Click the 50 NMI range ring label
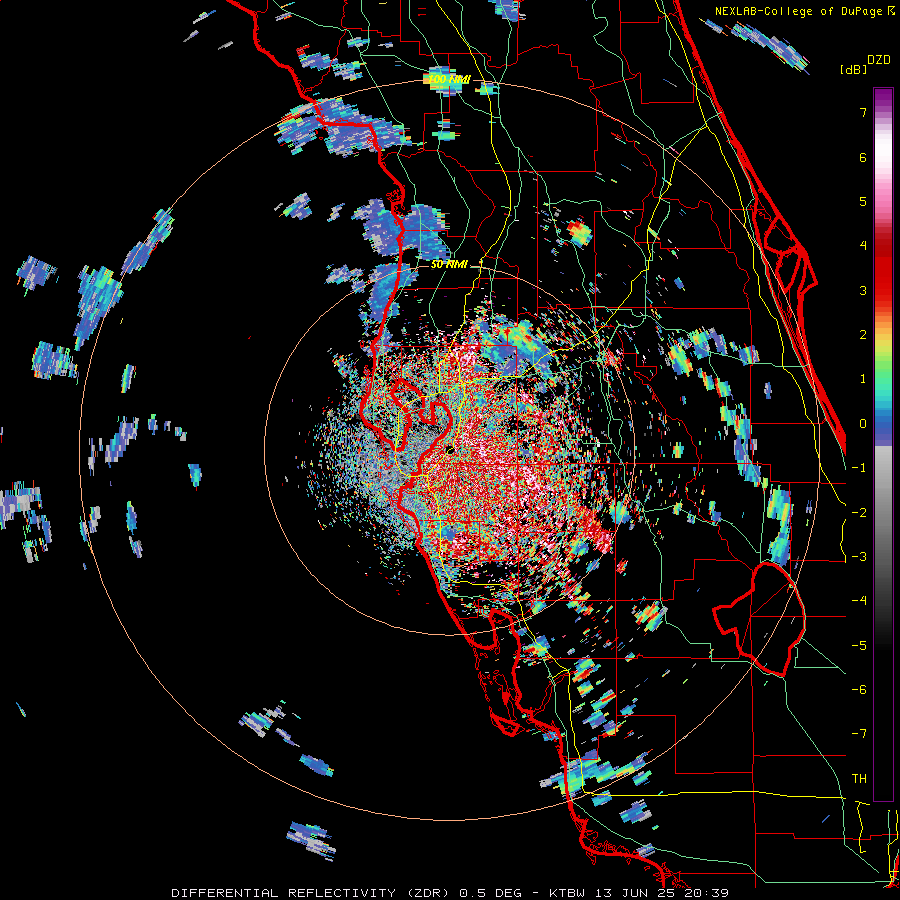This screenshot has width=900, height=900. [x=449, y=265]
